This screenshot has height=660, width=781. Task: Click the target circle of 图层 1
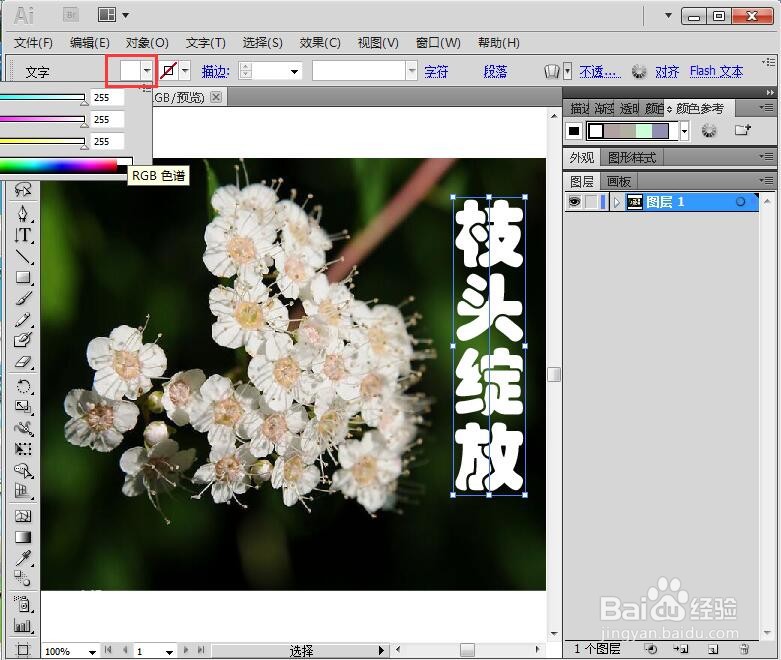(x=740, y=202)
